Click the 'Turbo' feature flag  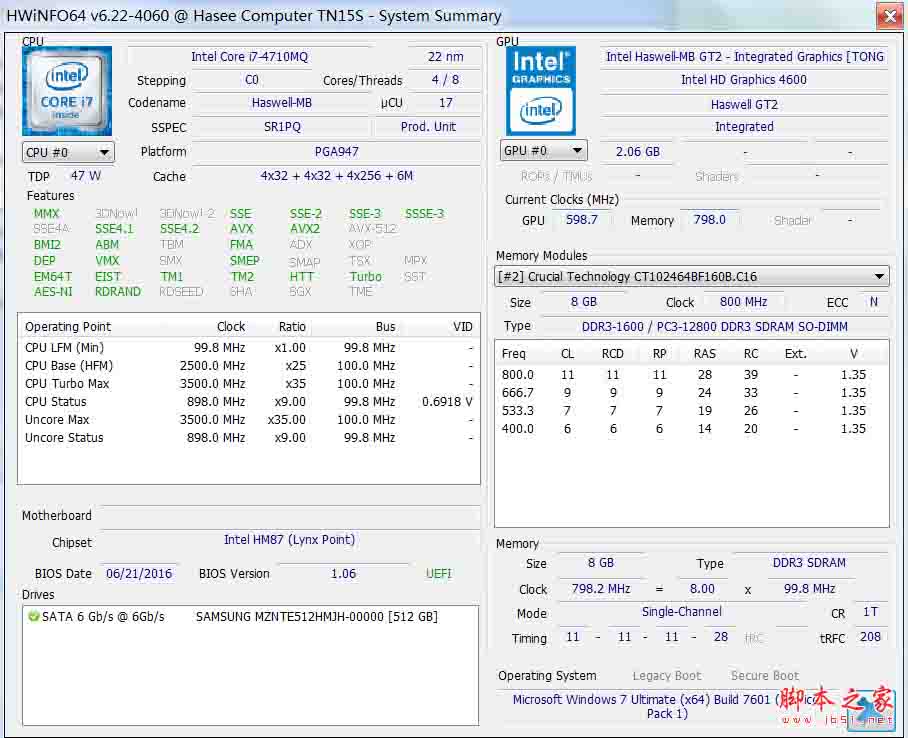365,276
